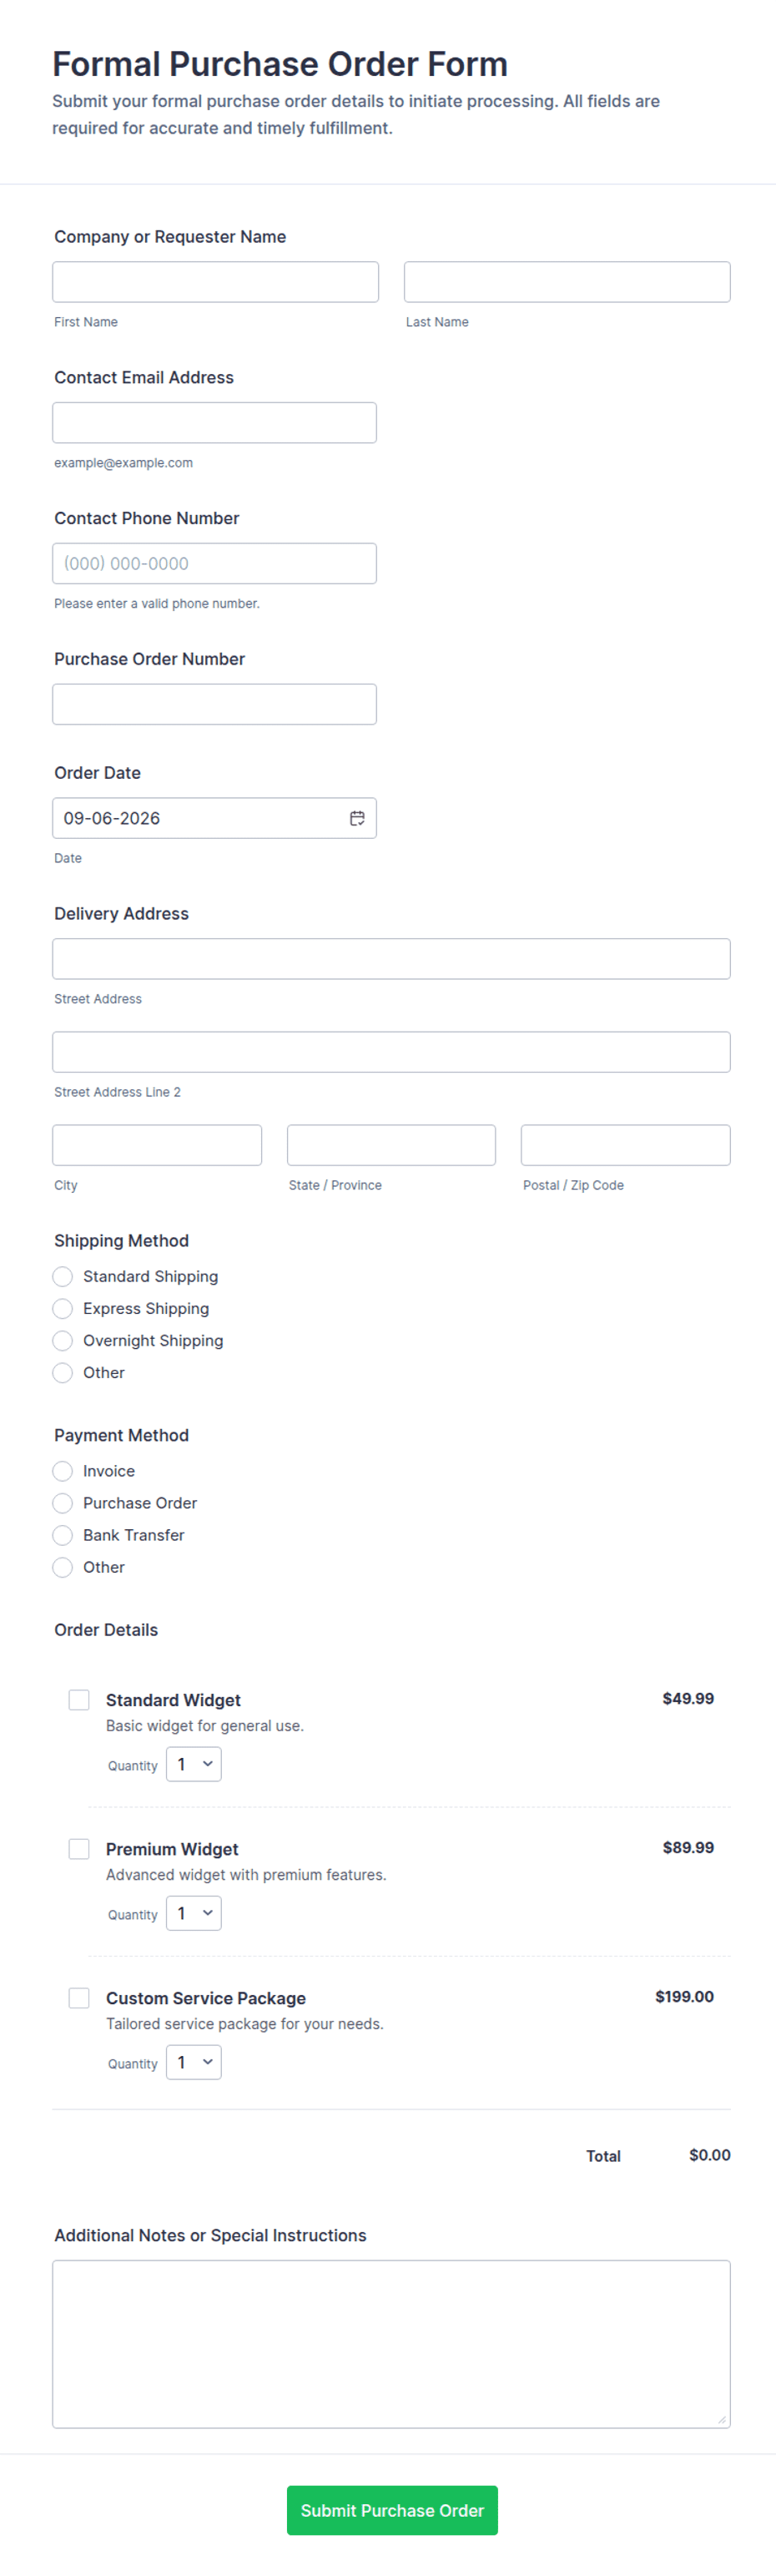Focus the Contact Phone Number field
The image size is (776, 2576).
coord(215,564)
